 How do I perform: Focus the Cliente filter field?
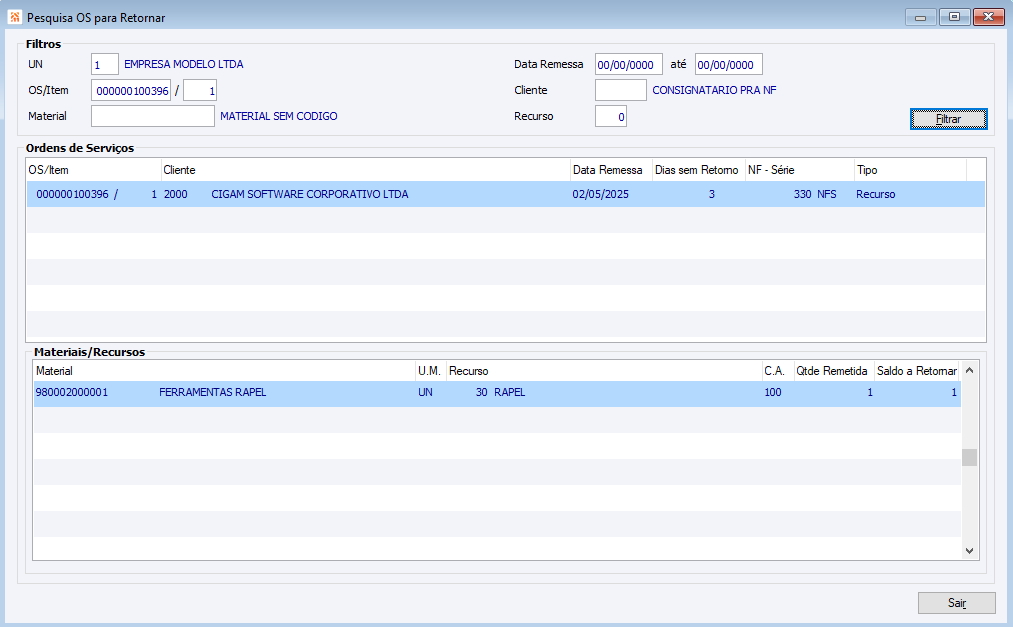click(x=620, y=90)
